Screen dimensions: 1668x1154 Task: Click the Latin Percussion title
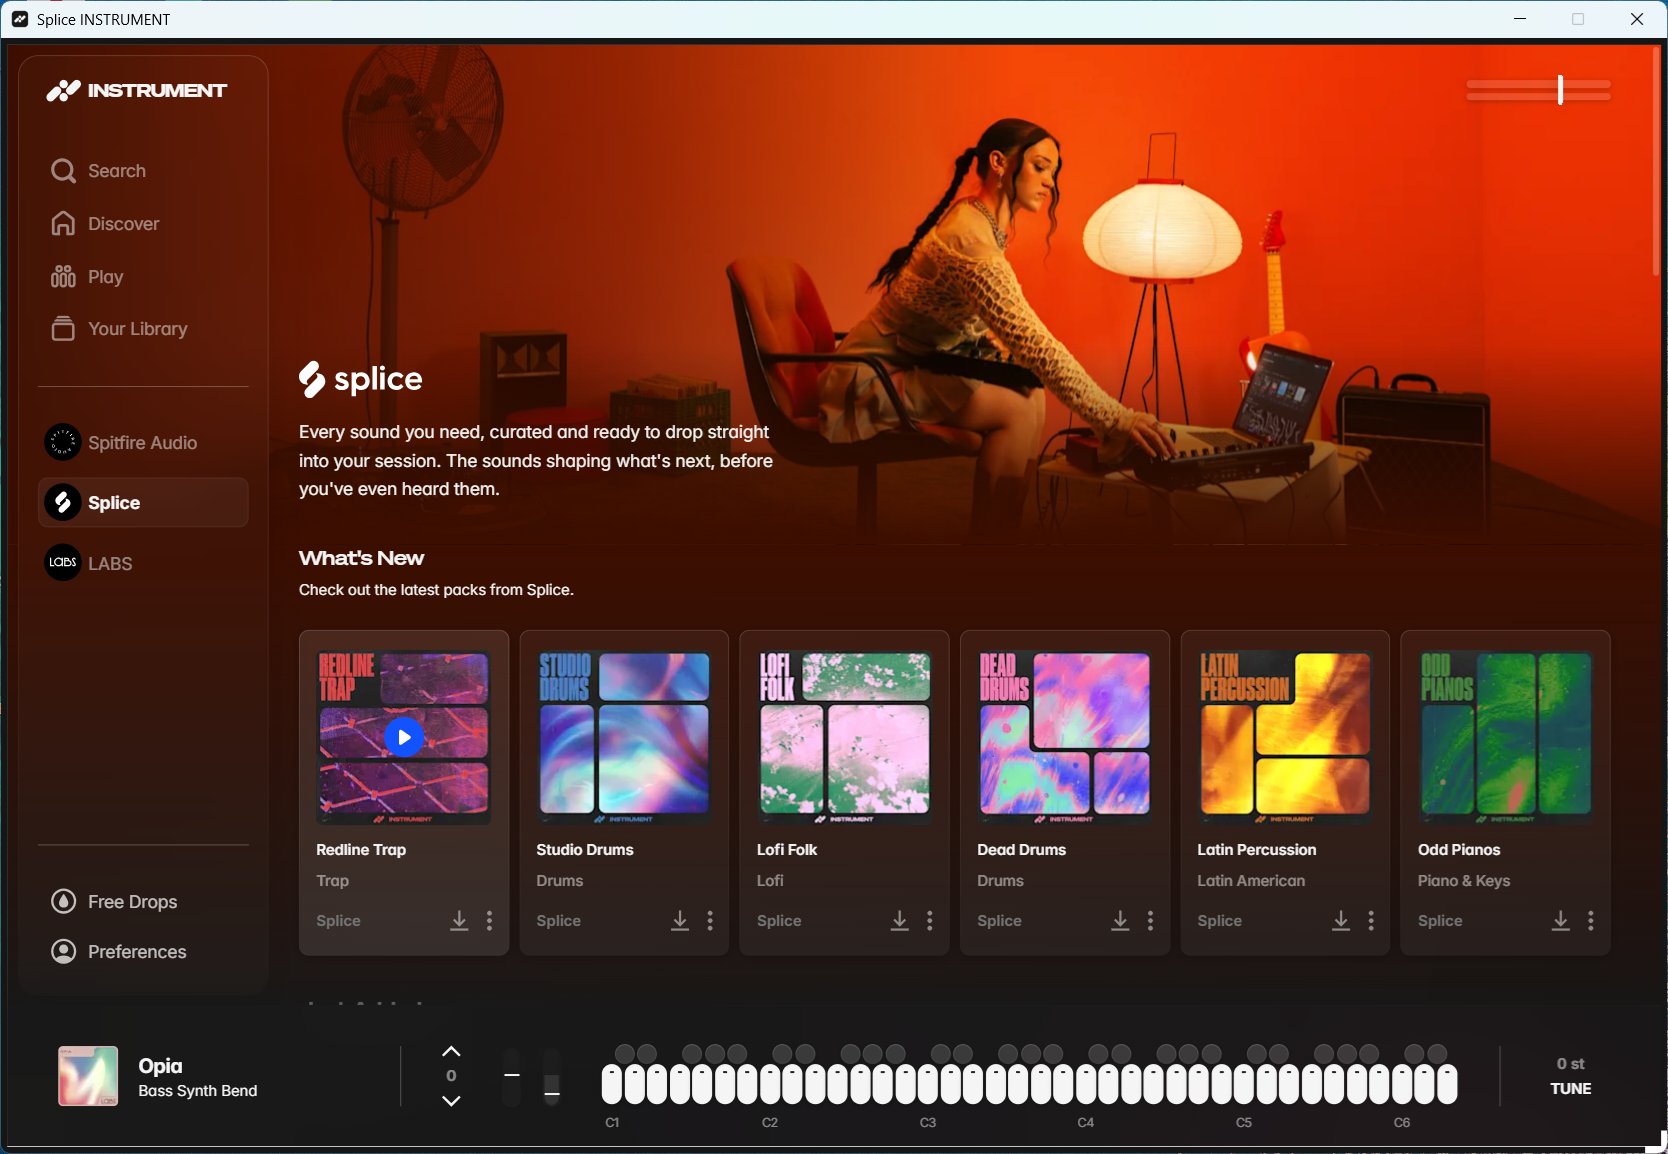pyautogui.click(x=1257, y=850)
